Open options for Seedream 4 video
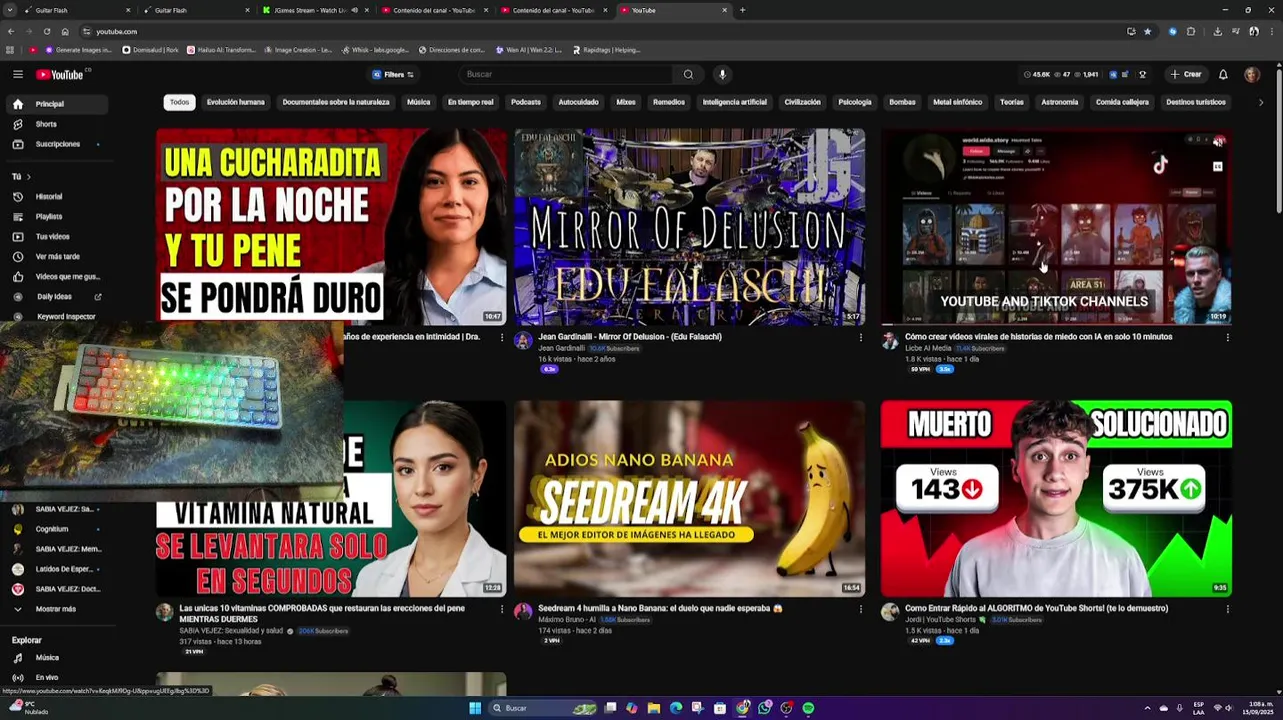The width and height of the screenshot is (1283, 720). click(x=860, y=609)
